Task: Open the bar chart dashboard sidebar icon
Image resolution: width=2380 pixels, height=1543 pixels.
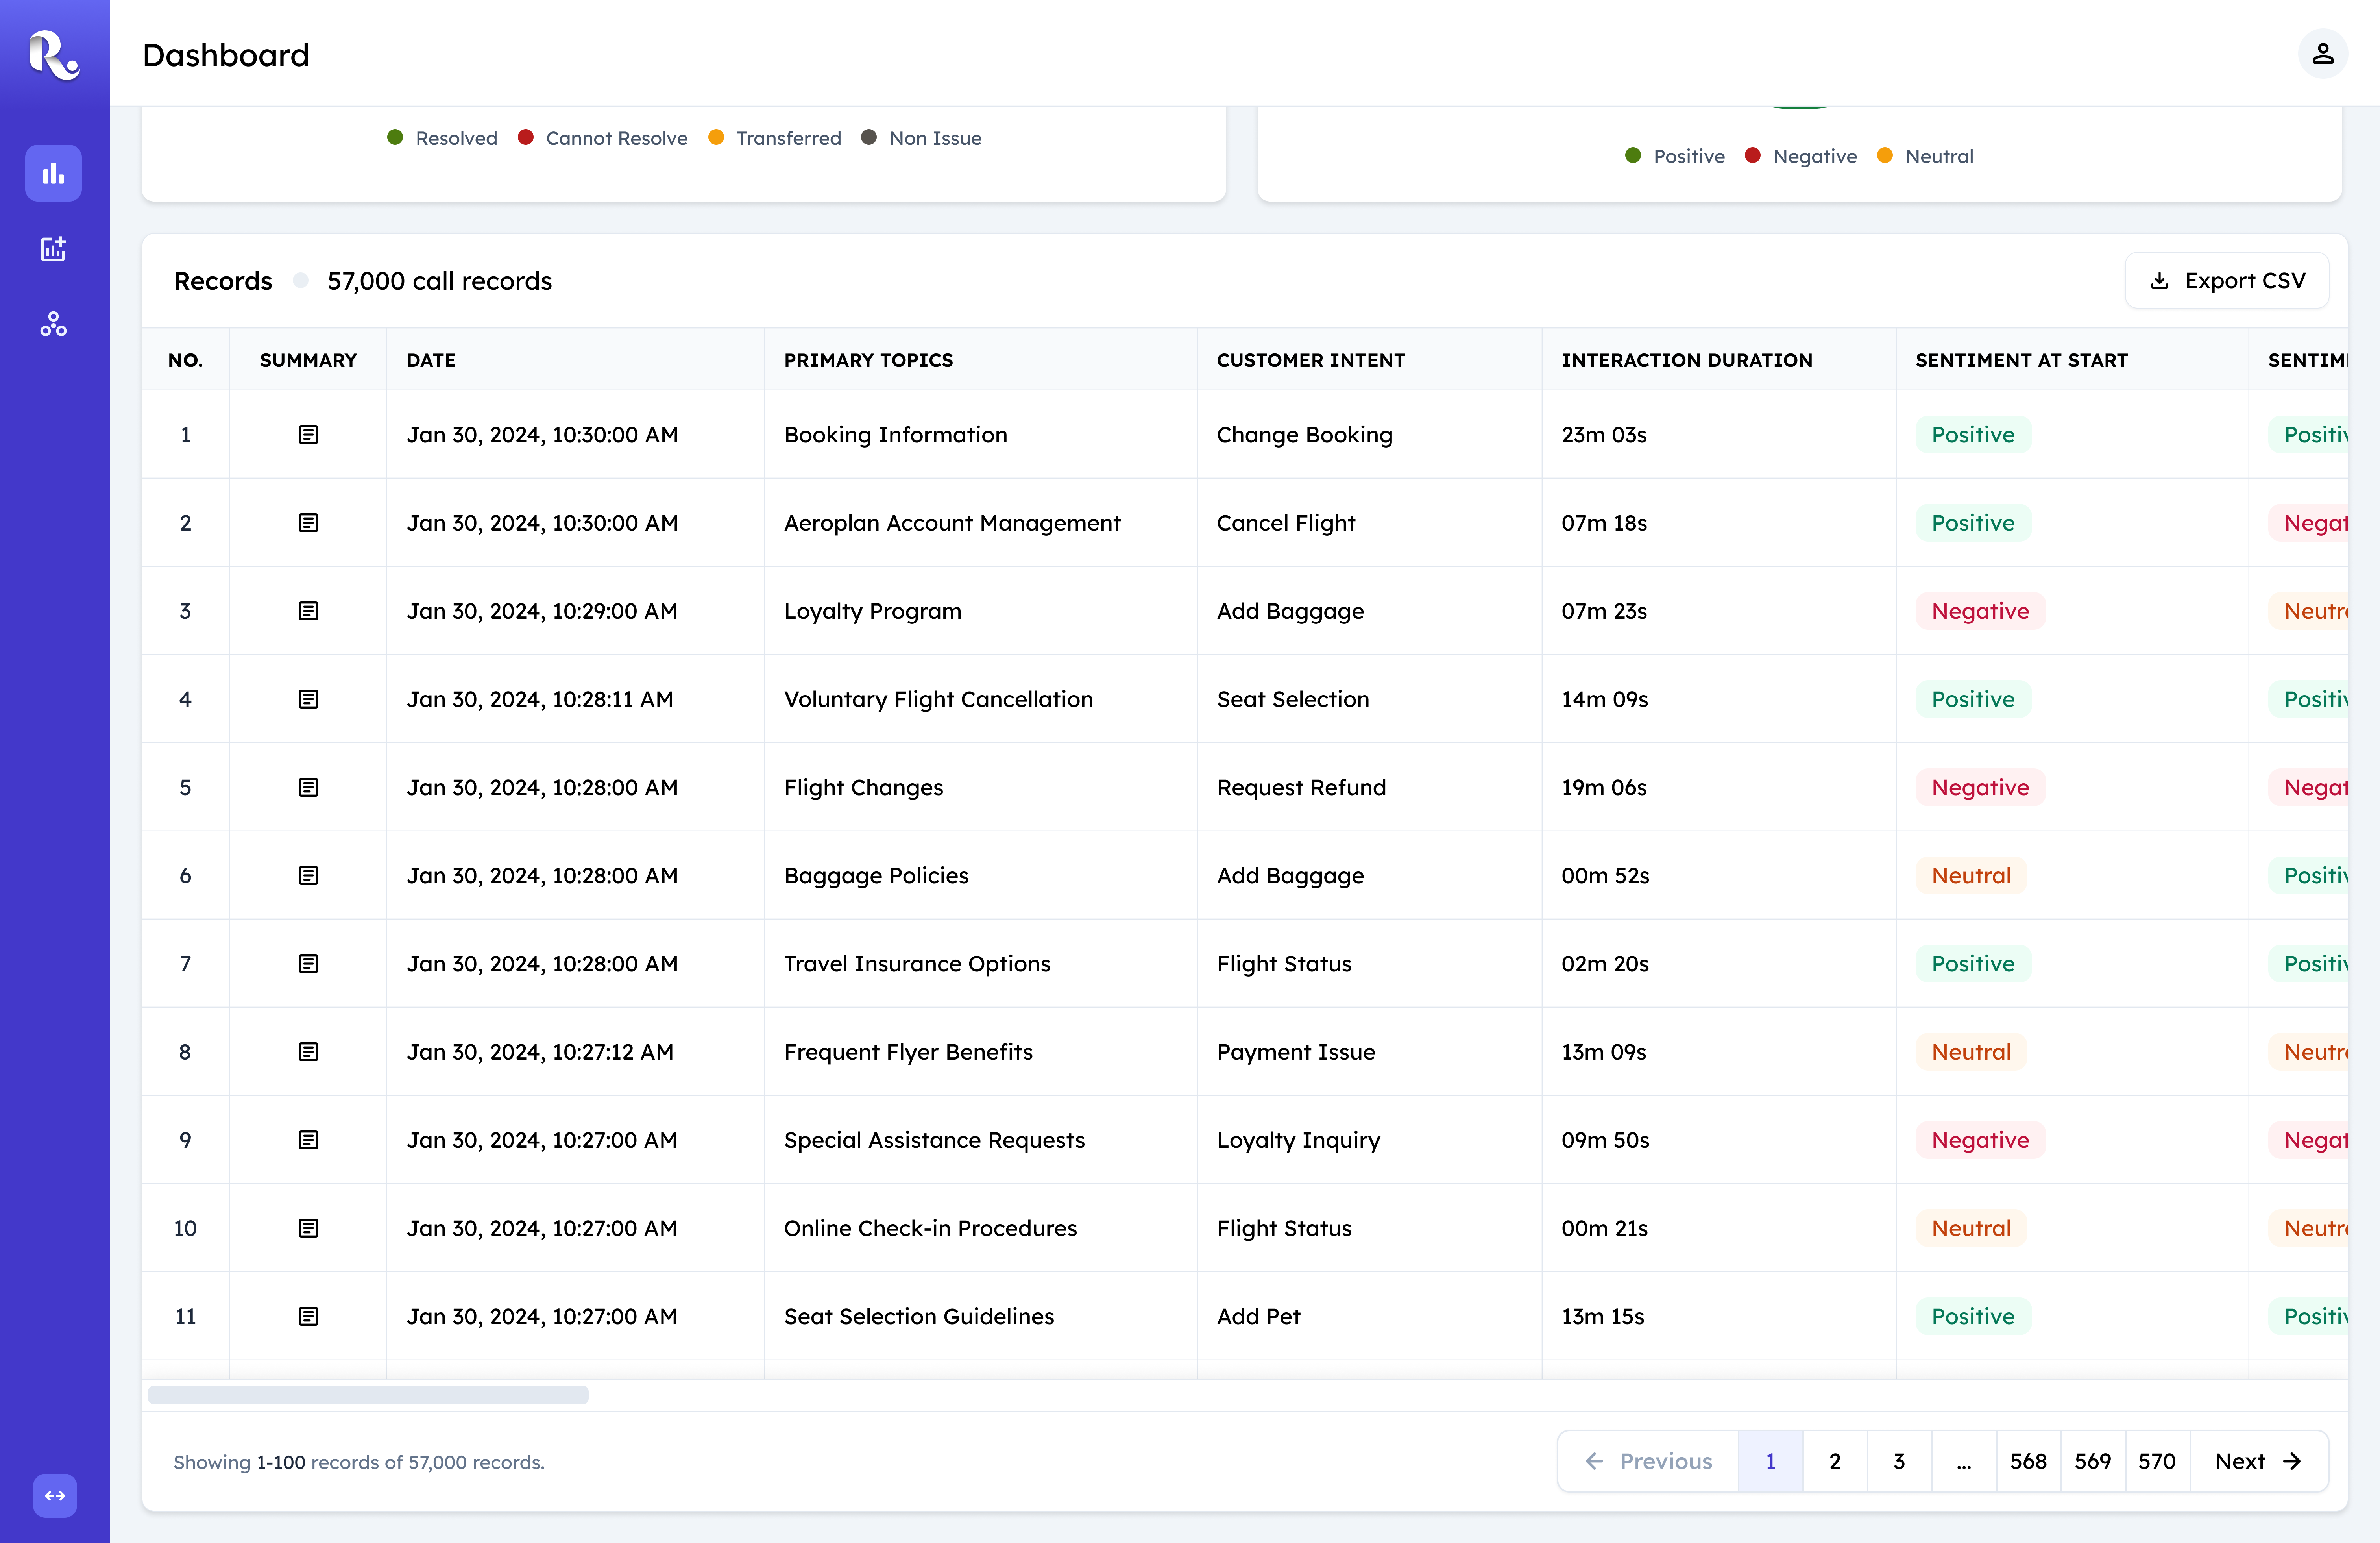Action: pos(53,173)
